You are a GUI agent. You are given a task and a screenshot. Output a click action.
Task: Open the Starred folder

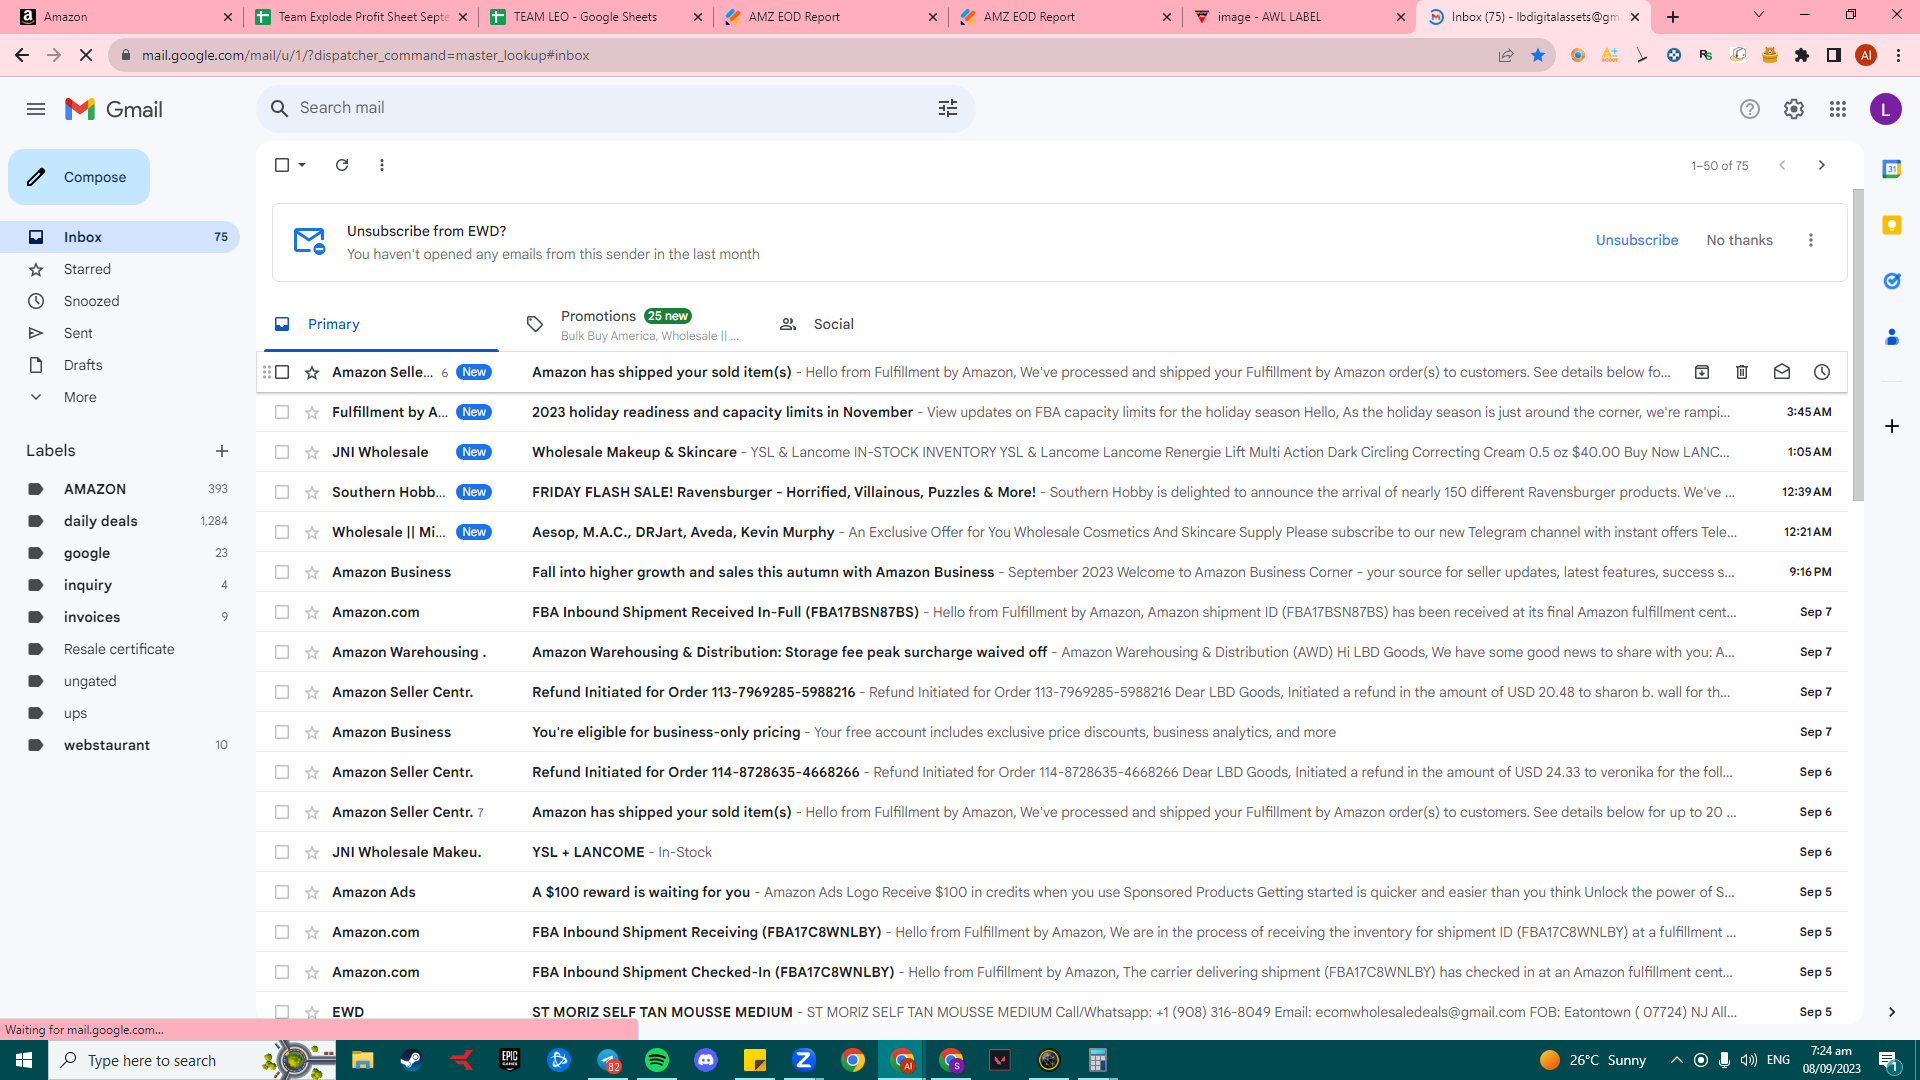coord(120,269)
